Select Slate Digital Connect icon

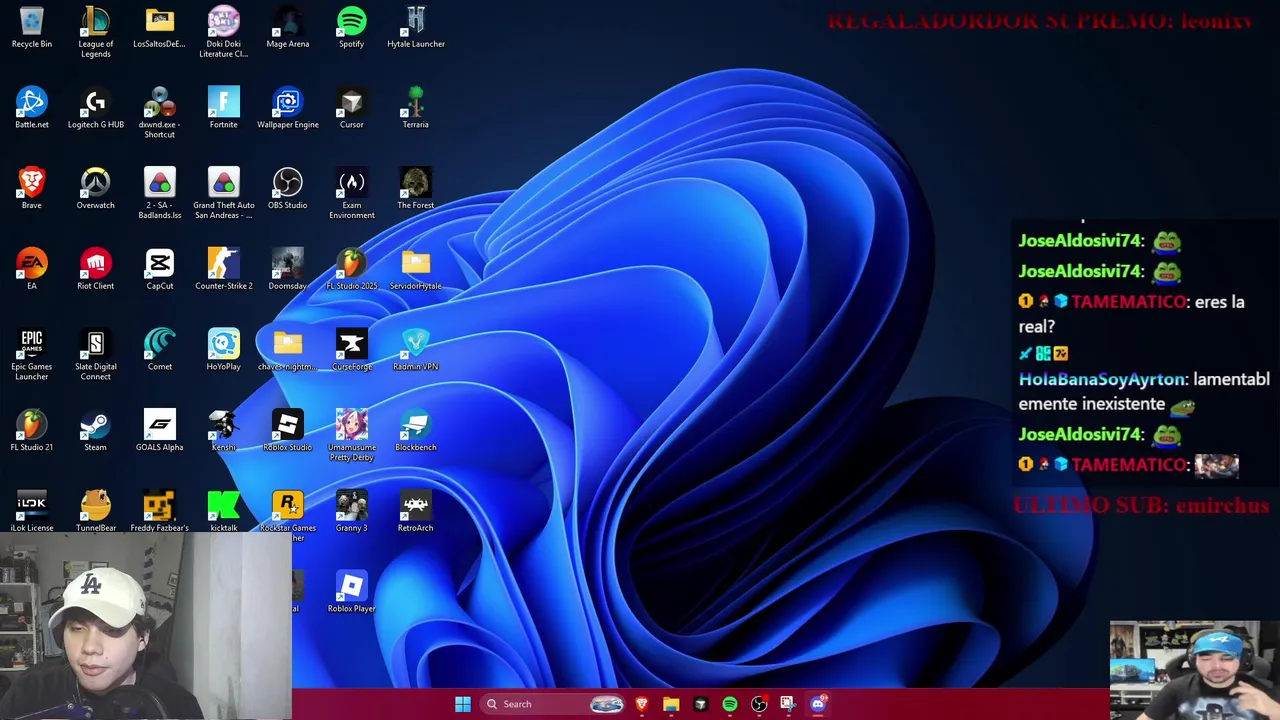pos(96,355)
